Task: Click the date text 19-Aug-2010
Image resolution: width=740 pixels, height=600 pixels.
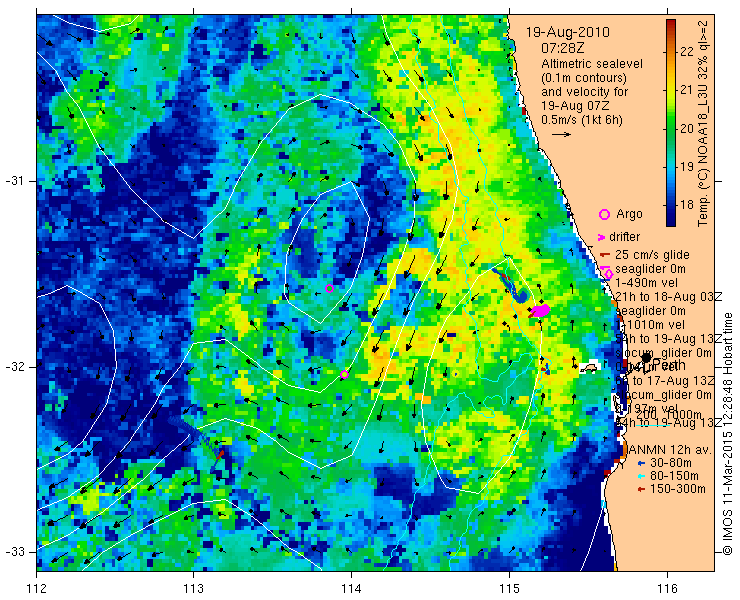Action: pyautogui.click(x=568, y=33)
